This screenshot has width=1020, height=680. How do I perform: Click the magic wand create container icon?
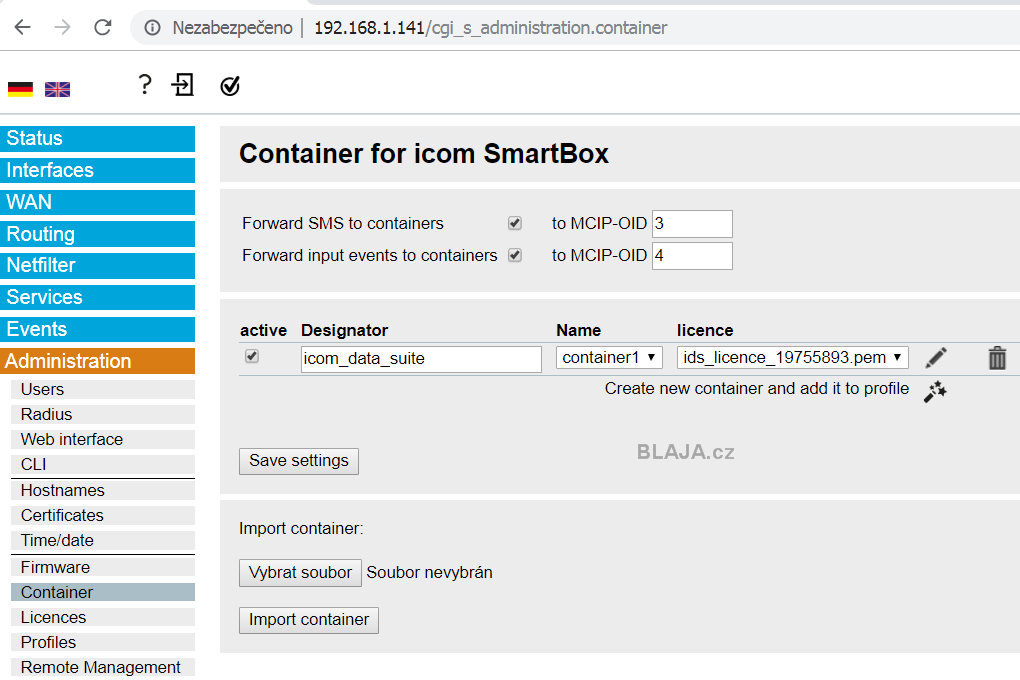point(935,391)
